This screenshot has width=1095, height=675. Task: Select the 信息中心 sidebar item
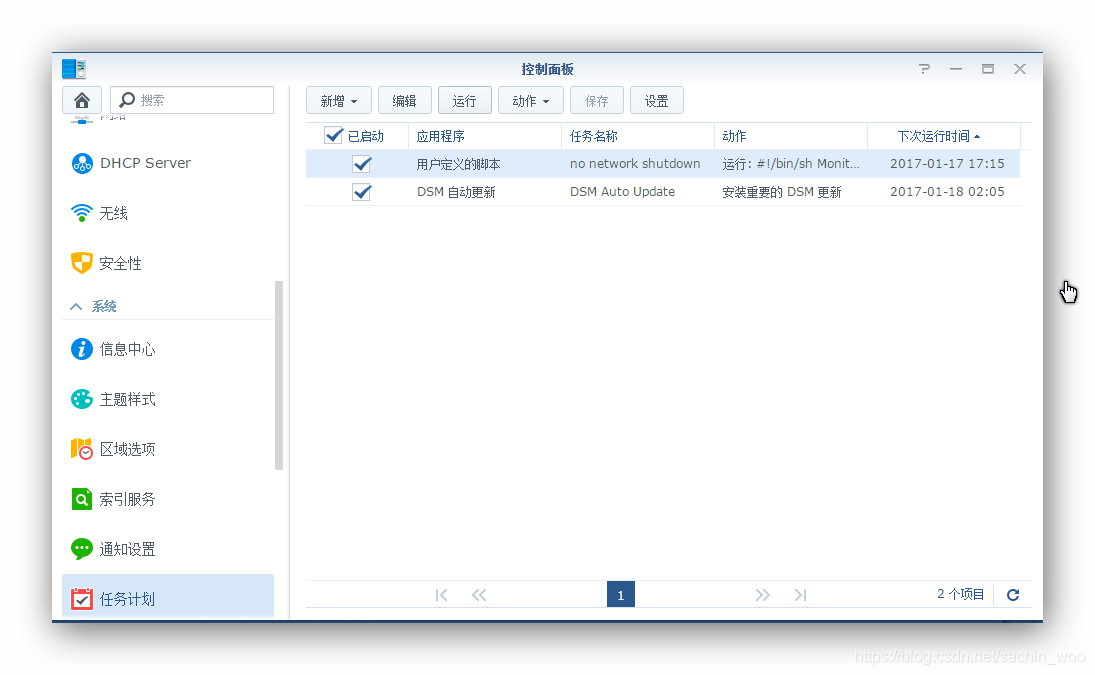tap(168, 348)
